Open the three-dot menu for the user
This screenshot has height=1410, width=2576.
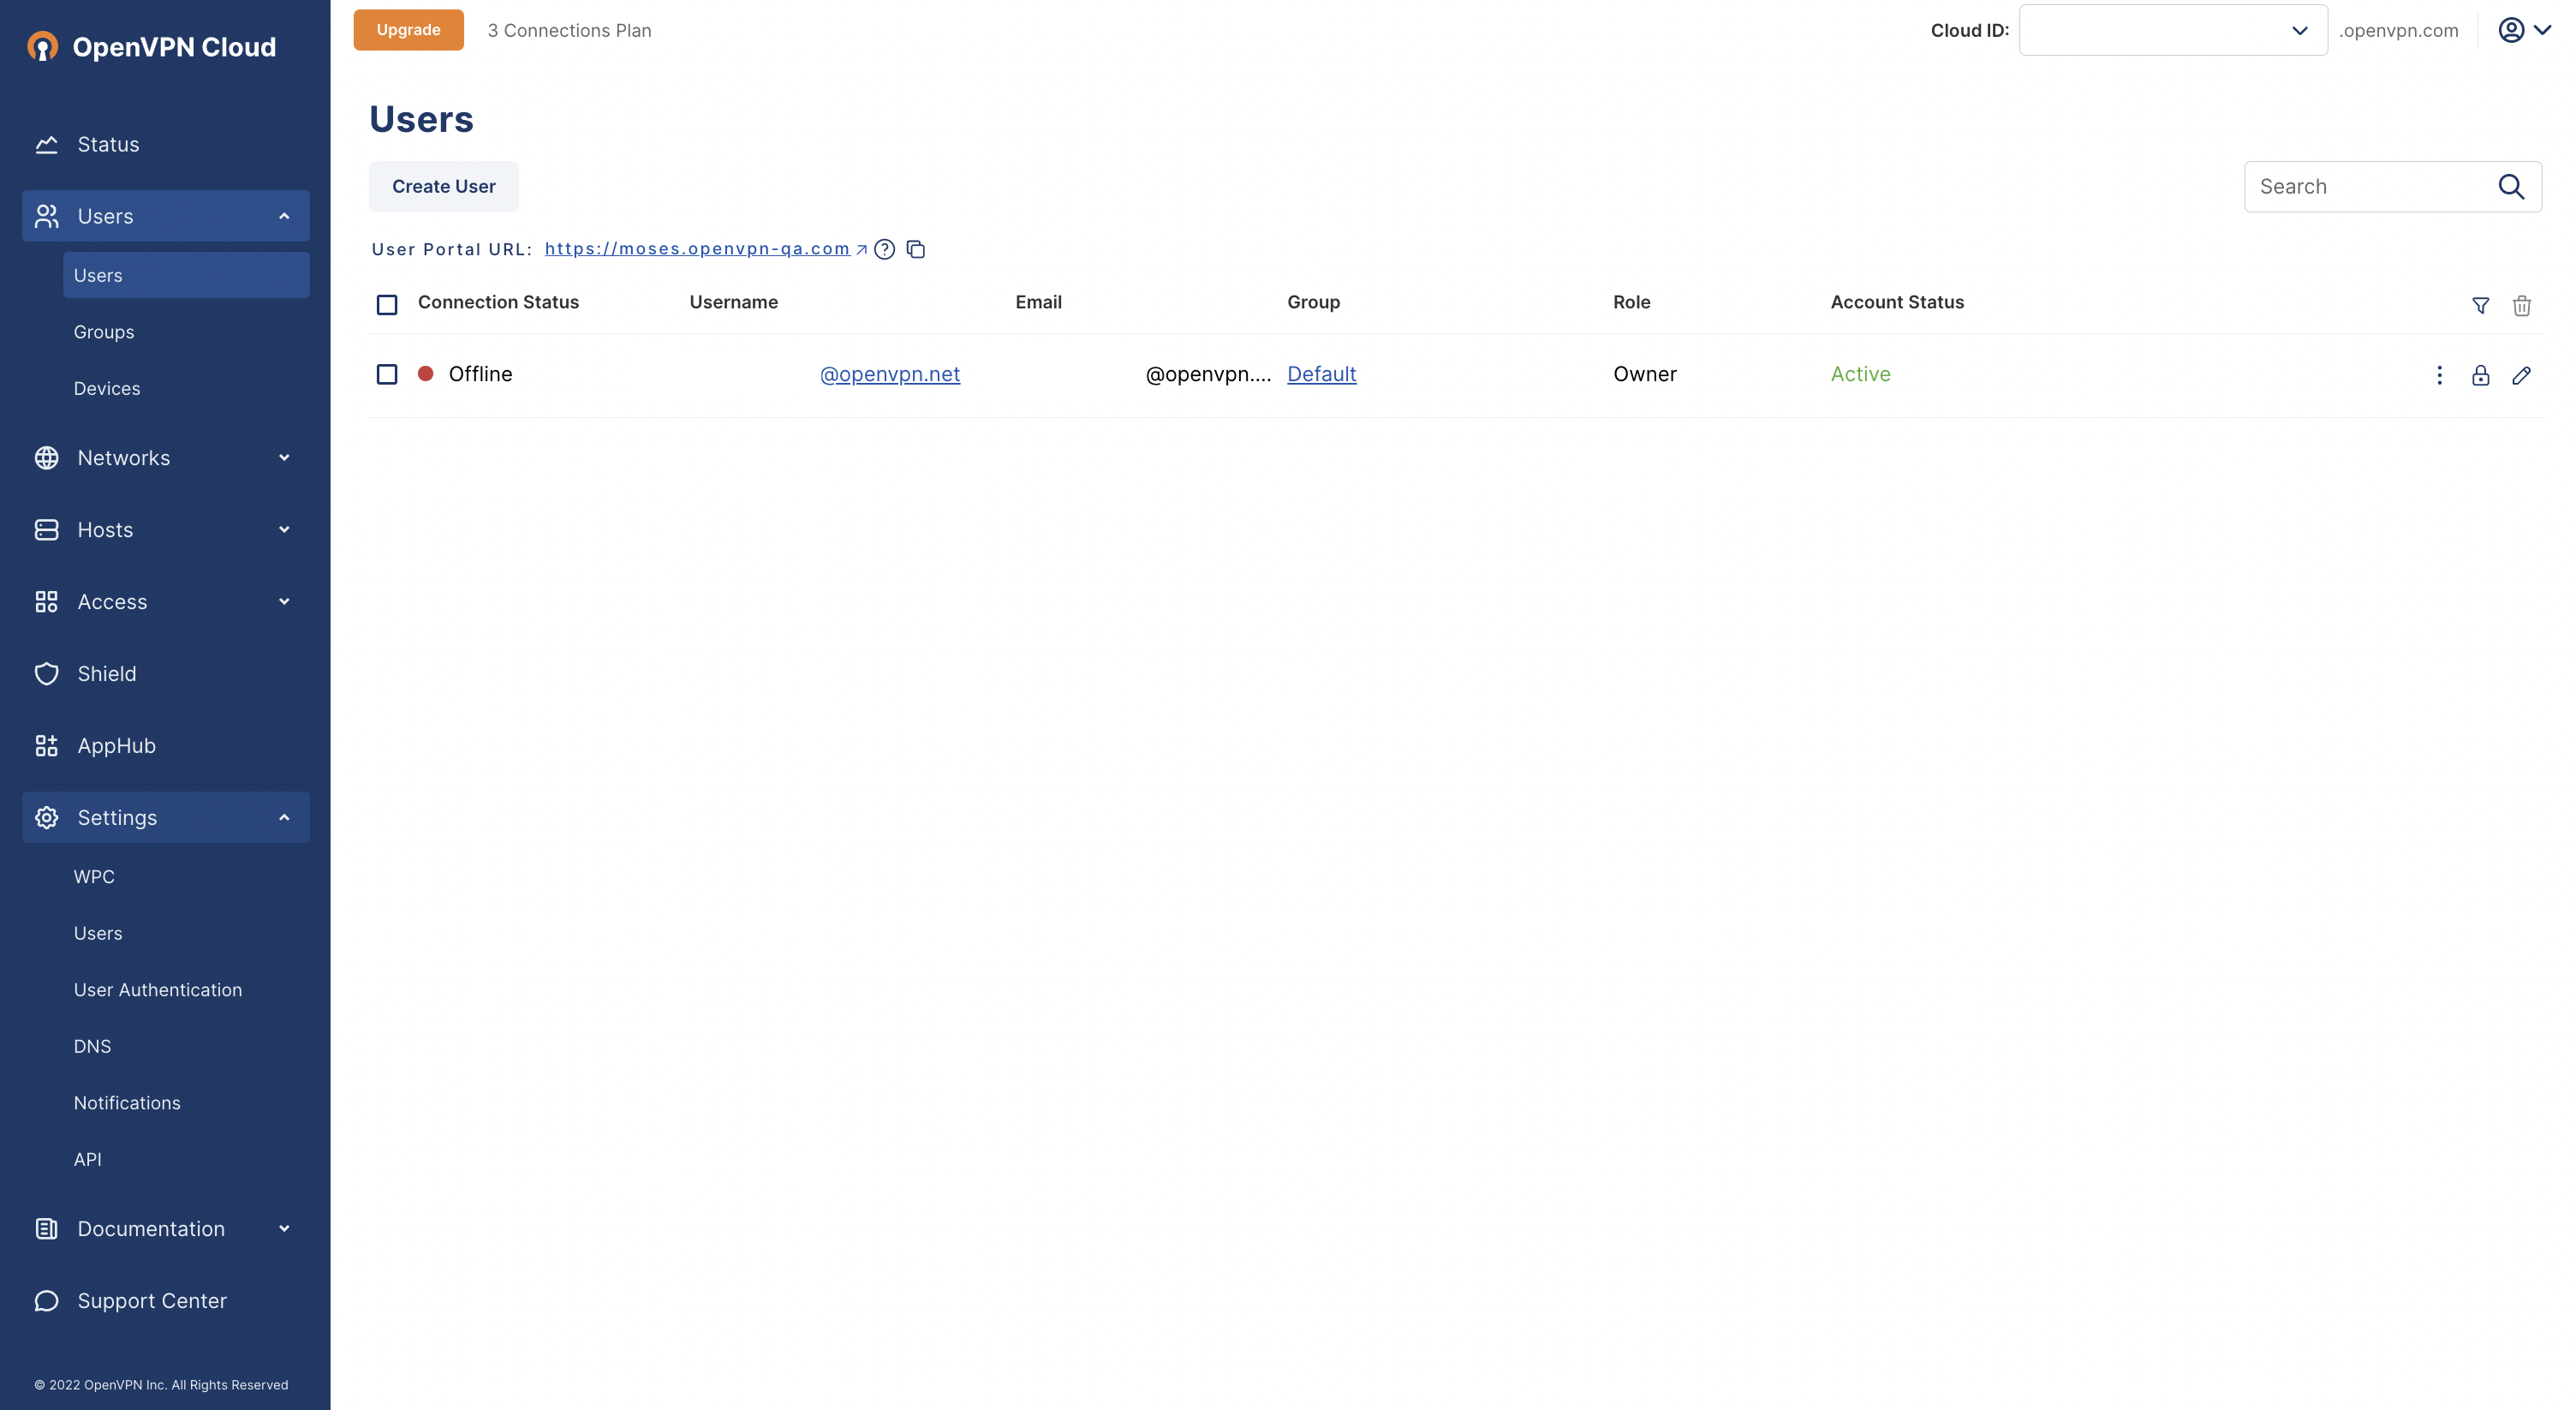[2439, 375]
